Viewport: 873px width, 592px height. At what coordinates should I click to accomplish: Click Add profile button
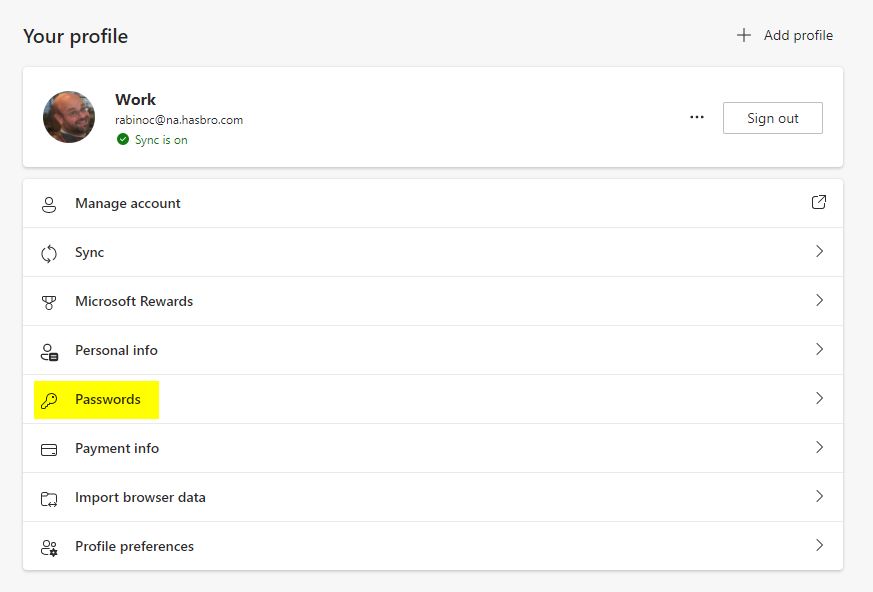point(785,36)
